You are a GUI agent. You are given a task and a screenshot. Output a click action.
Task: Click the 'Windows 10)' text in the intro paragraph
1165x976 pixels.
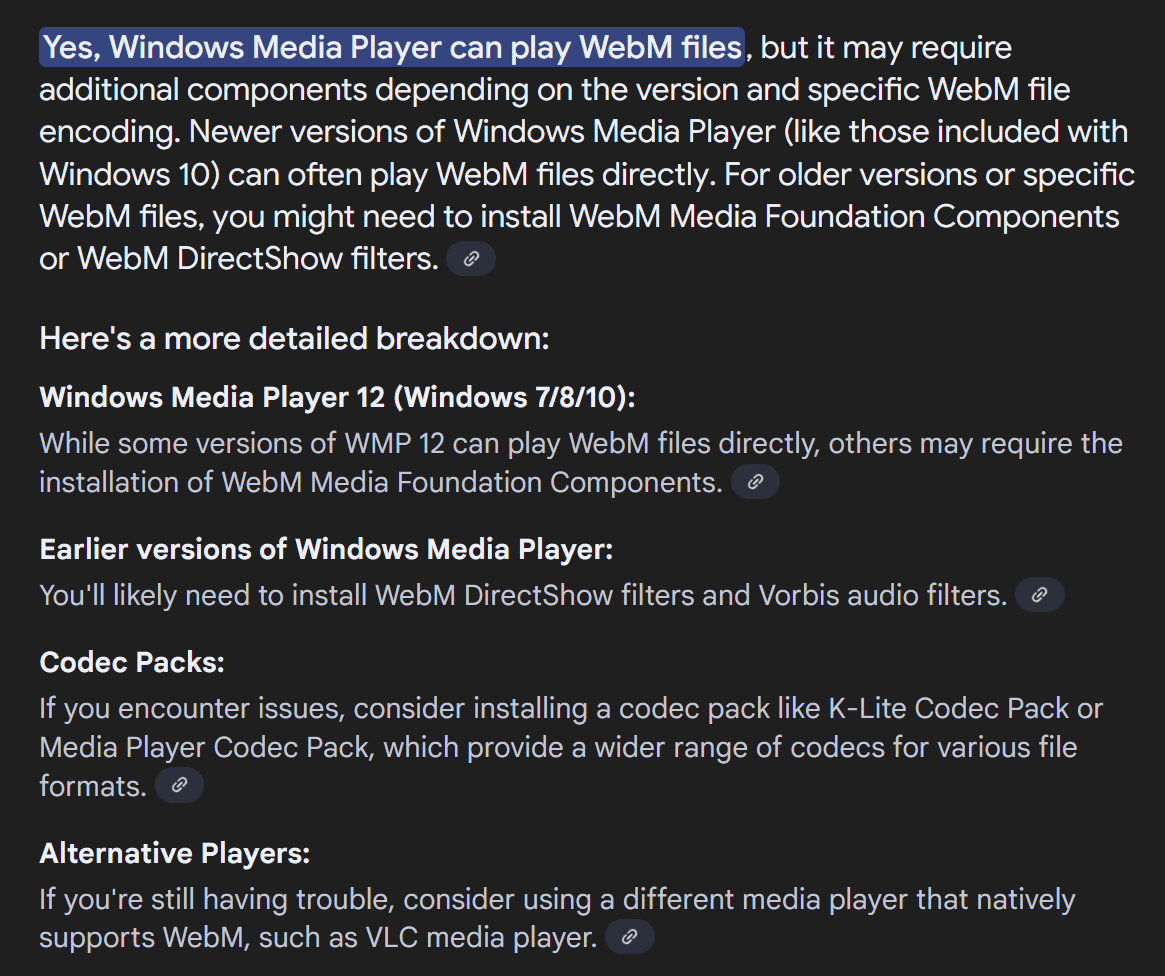pyautogui.click(x=130, y=175)
